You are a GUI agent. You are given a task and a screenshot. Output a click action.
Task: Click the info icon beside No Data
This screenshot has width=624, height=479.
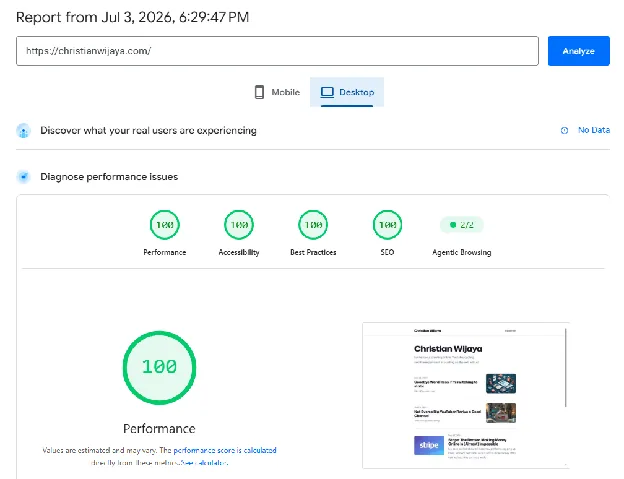(564, 130)
